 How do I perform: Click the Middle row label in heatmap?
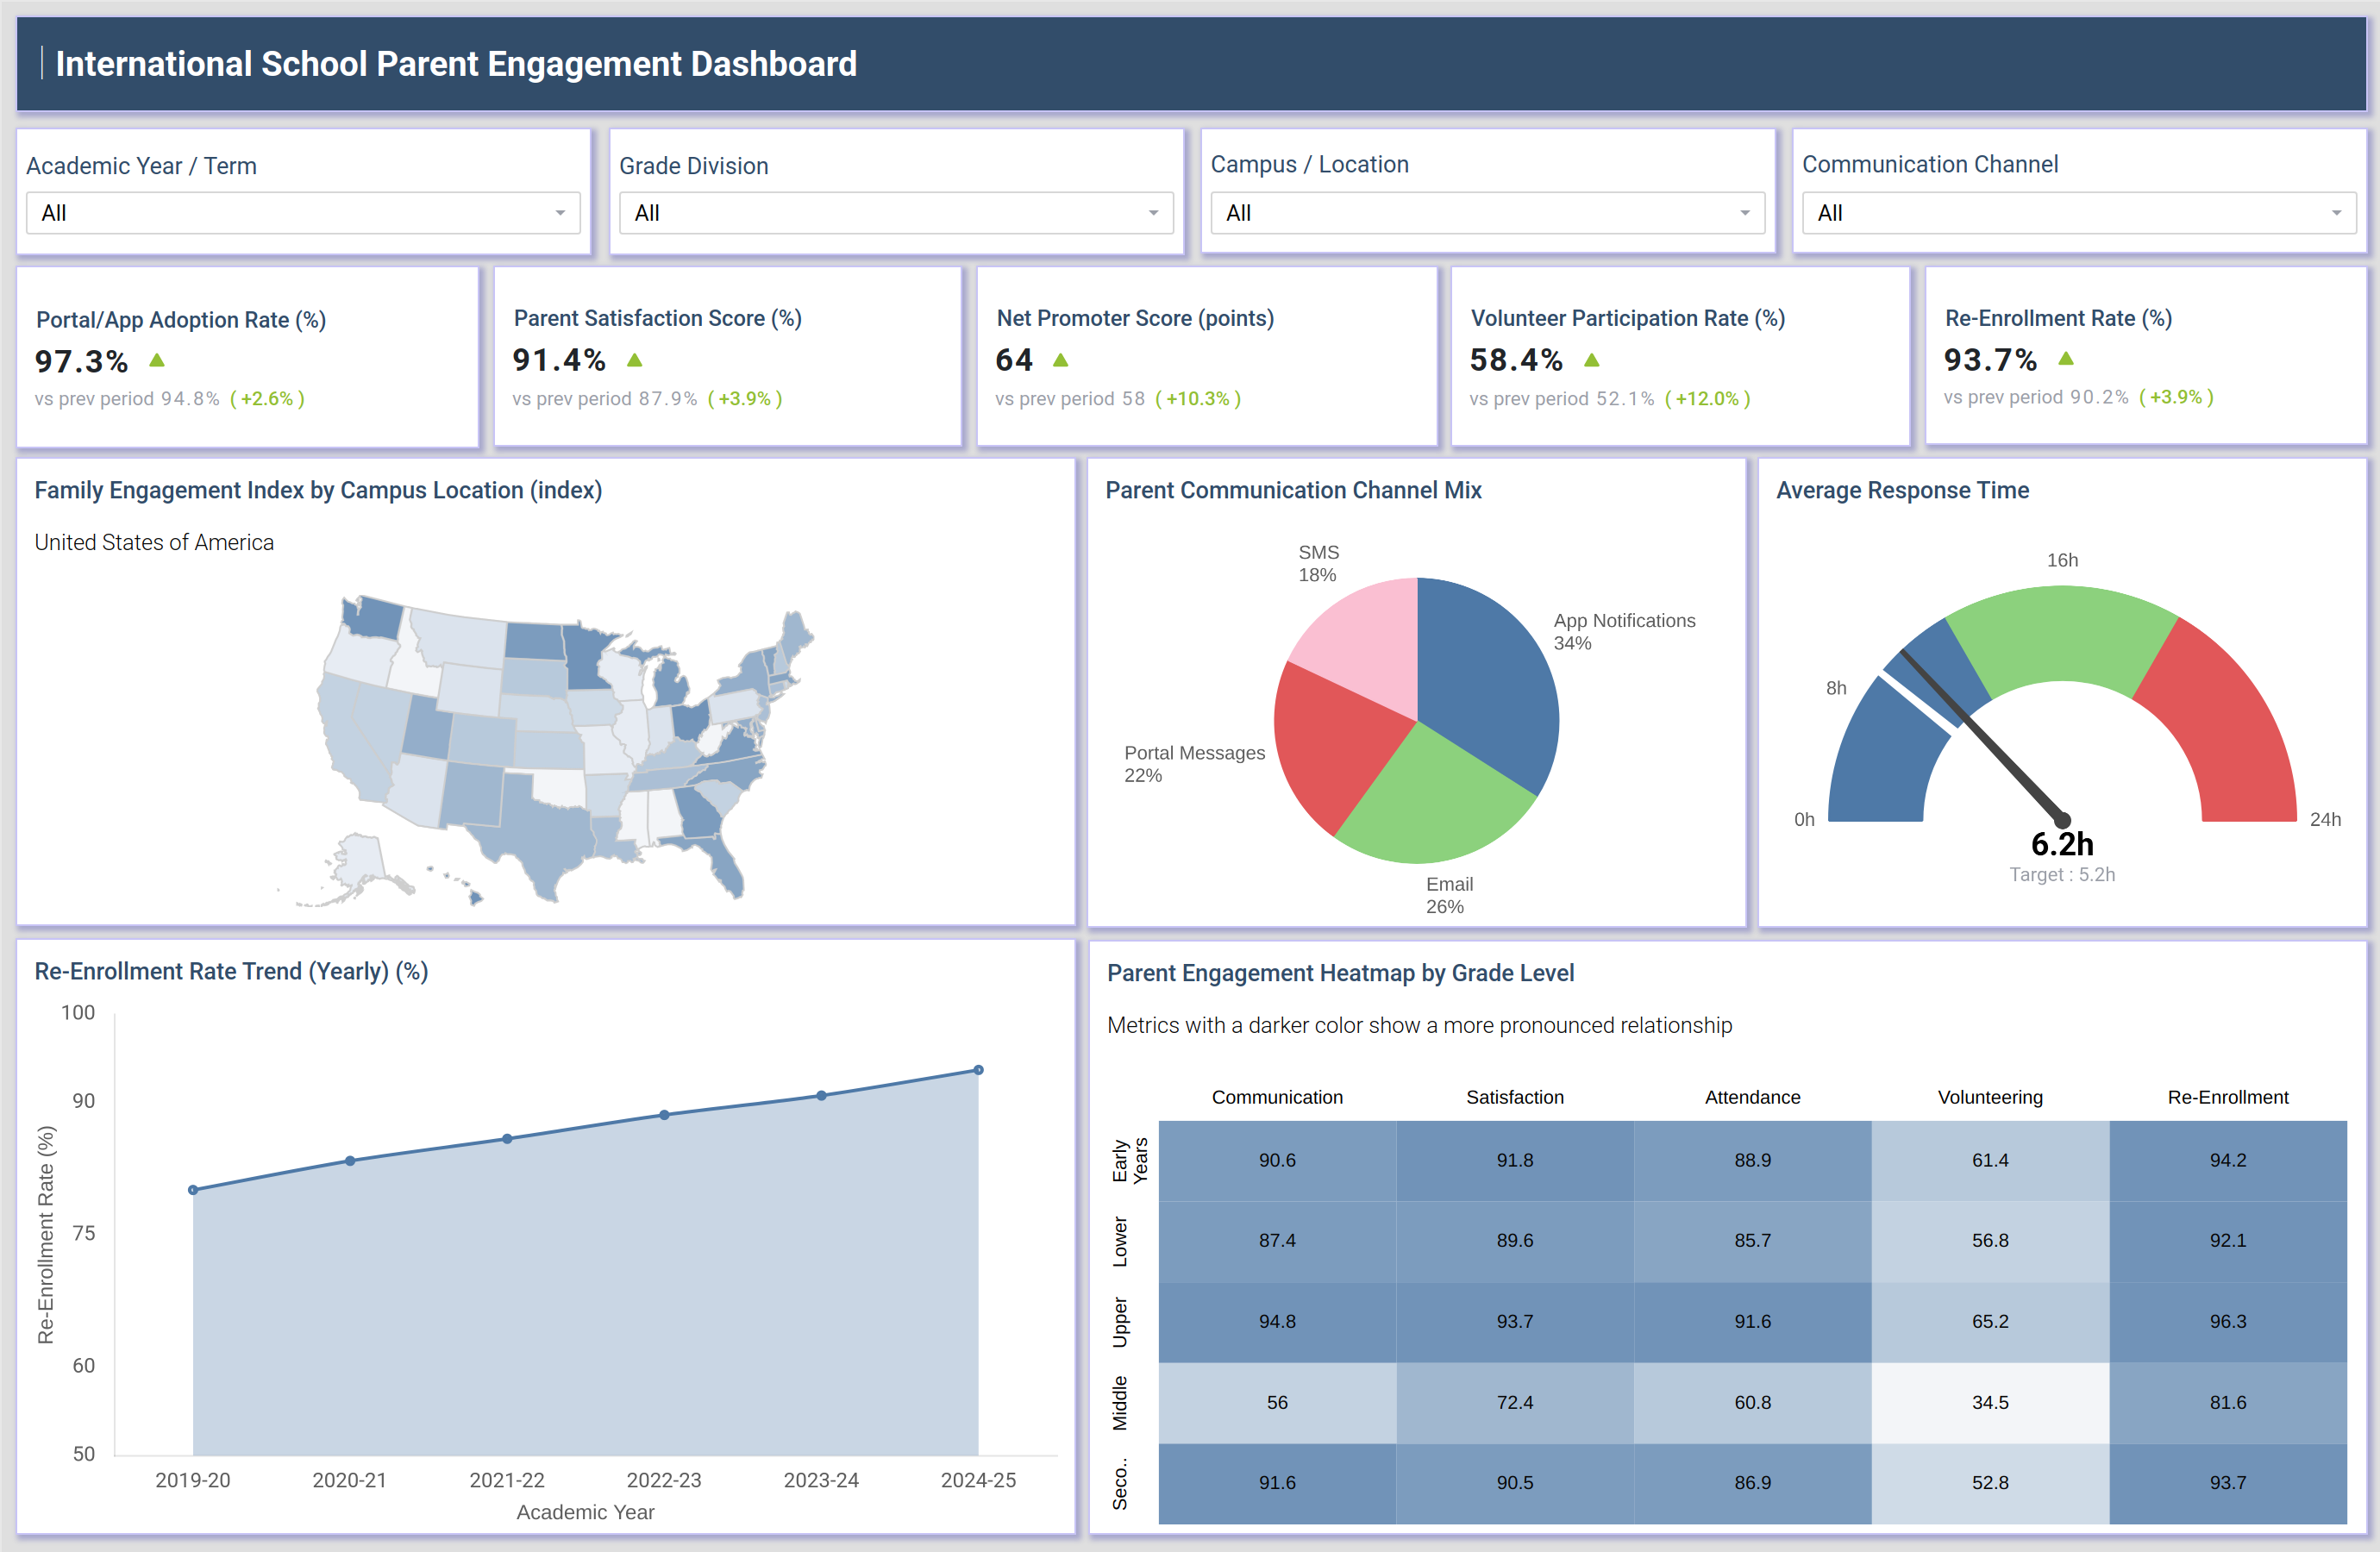click(1120, 1402)
